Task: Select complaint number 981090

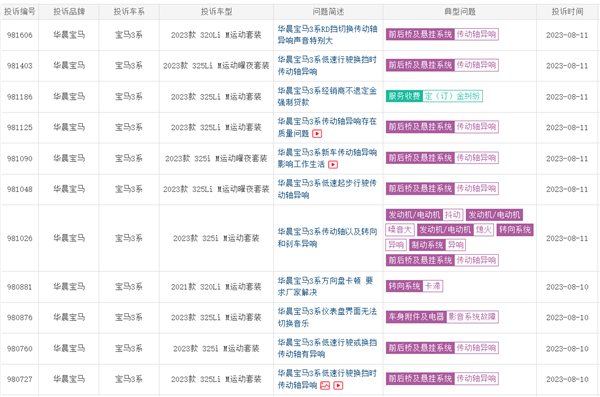Action: pos(20,158)
